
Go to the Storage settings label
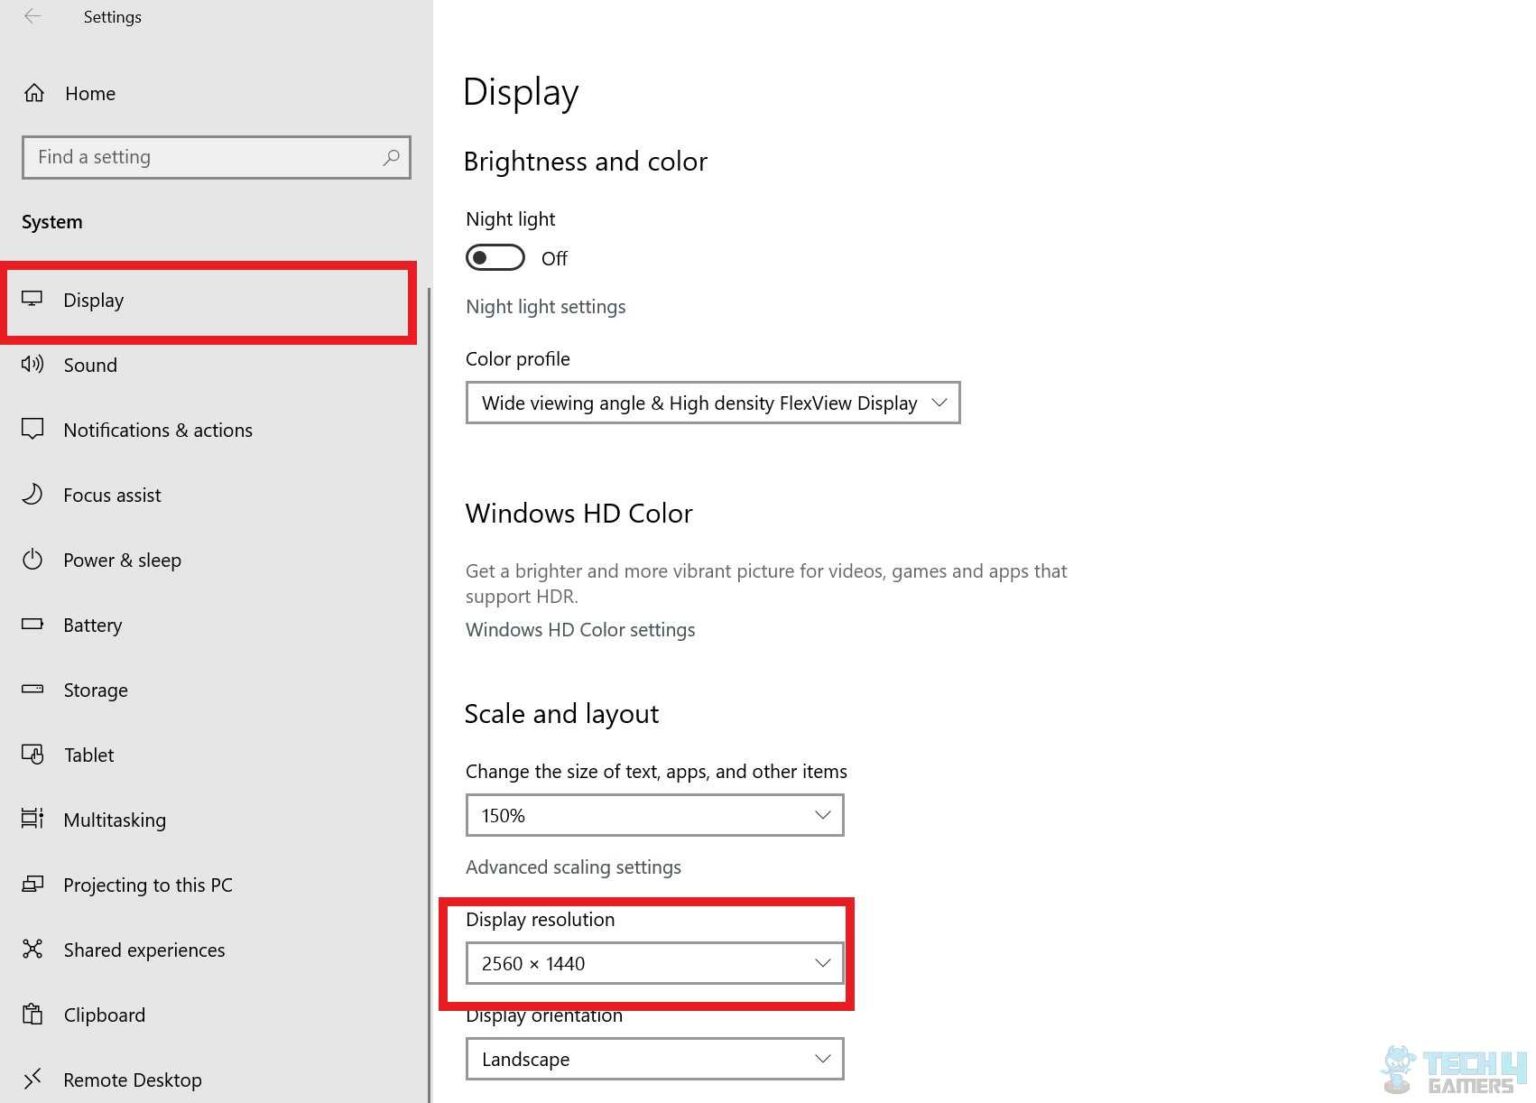(95, 690)
